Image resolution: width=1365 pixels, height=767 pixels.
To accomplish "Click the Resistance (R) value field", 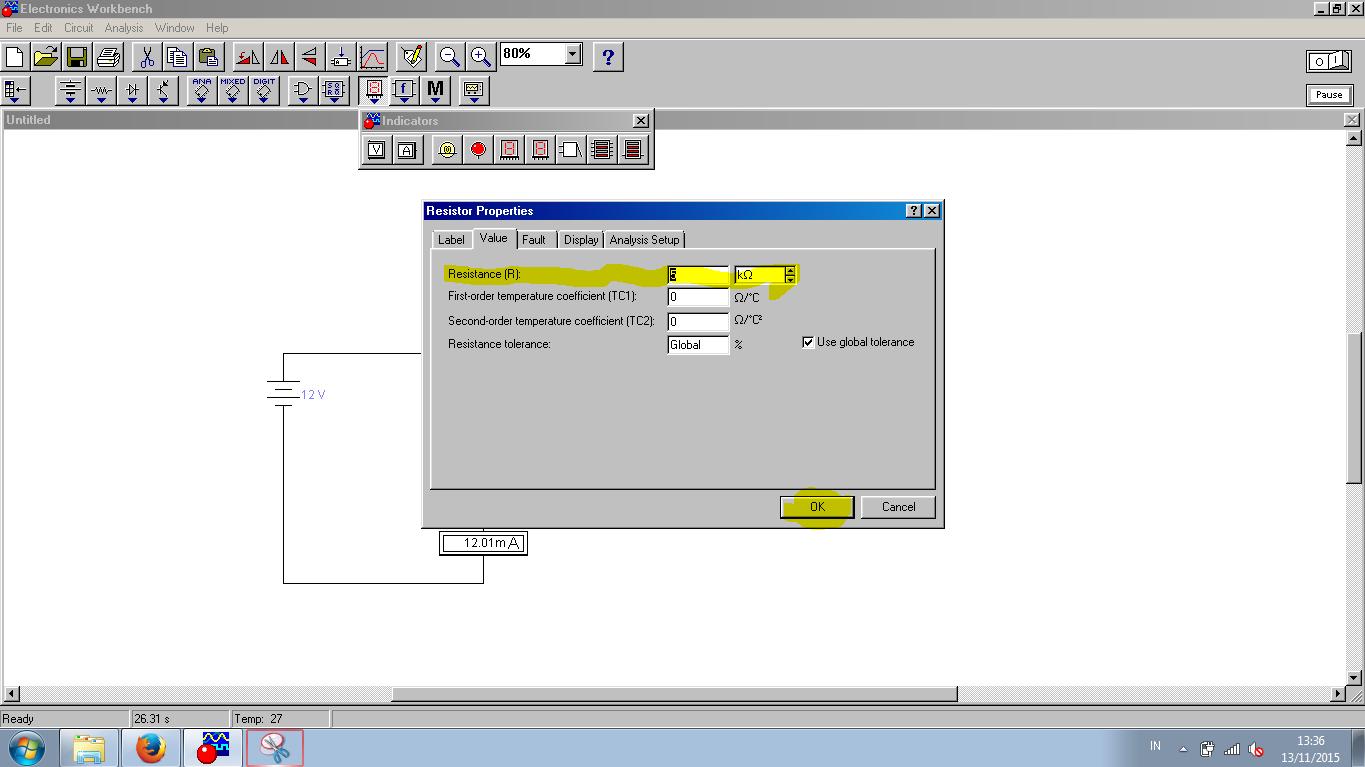I will point(698,274).
